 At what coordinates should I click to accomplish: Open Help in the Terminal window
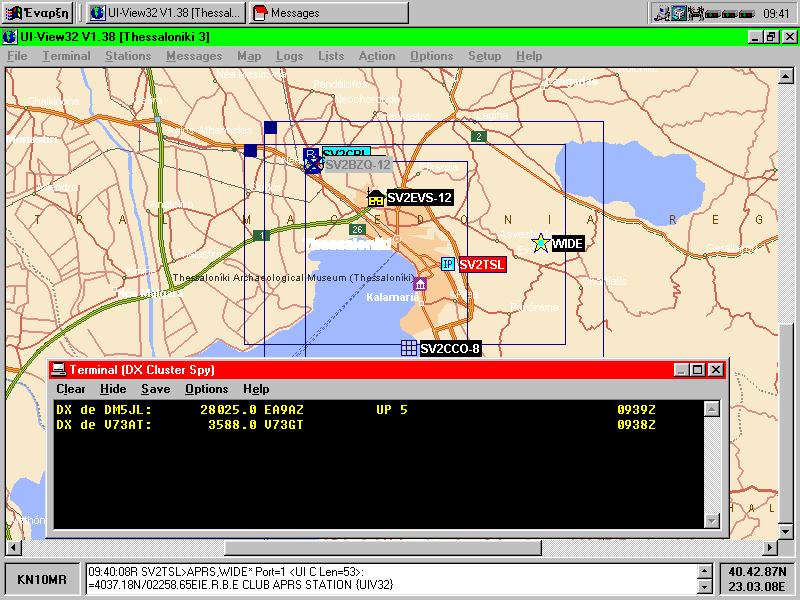256,389
